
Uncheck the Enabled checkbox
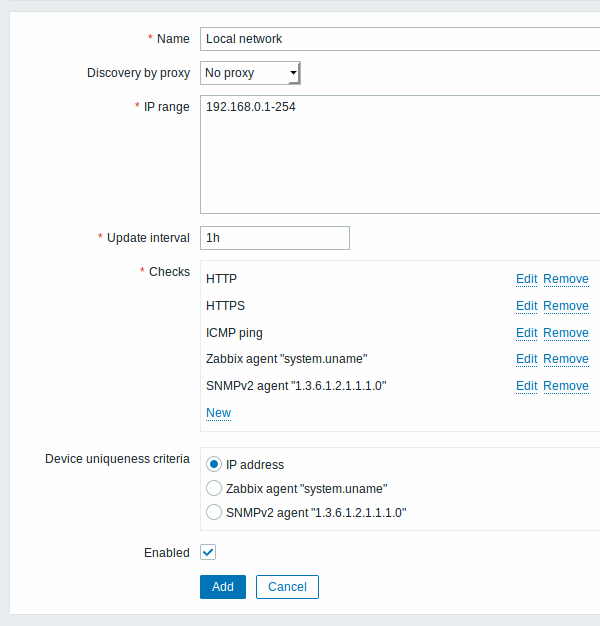(x=208, y=552)
